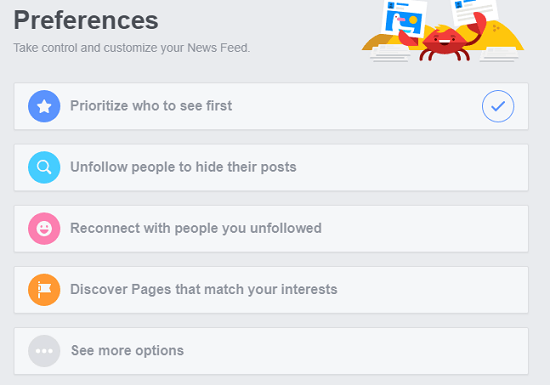Click empty area of Unfollow people row
Viewport: 550px width, 385px height.
(410, 167)
